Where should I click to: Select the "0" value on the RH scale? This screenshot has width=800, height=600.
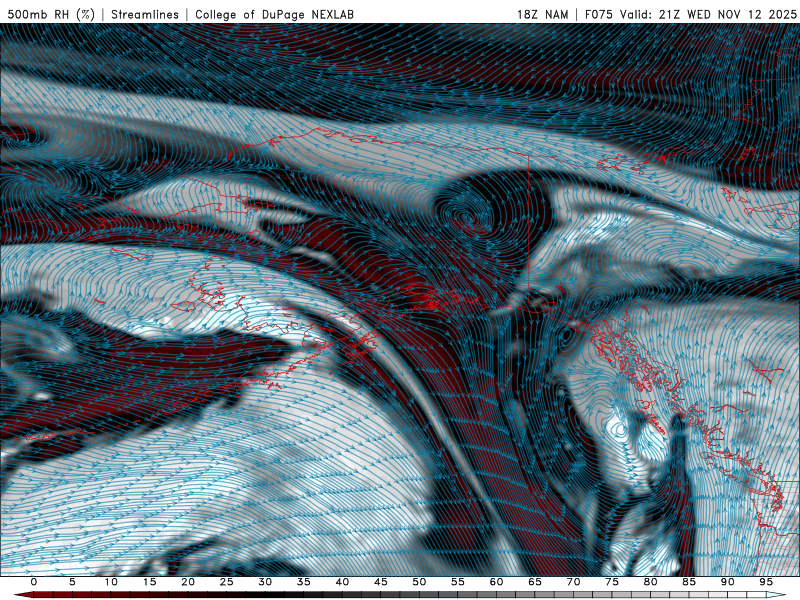34,582
